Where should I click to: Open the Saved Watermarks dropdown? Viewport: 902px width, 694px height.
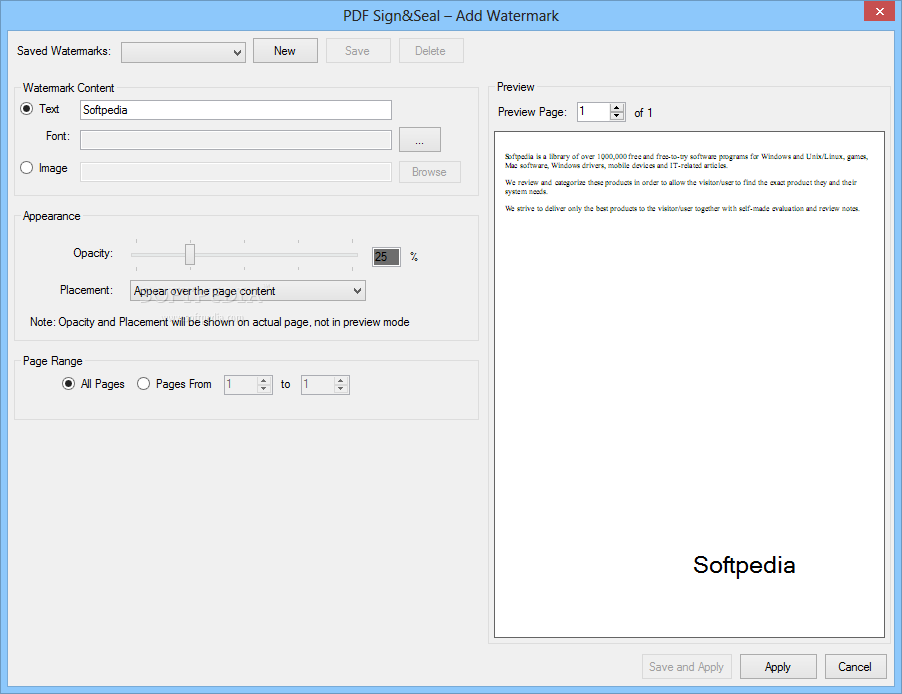click(x=183, y=52)
